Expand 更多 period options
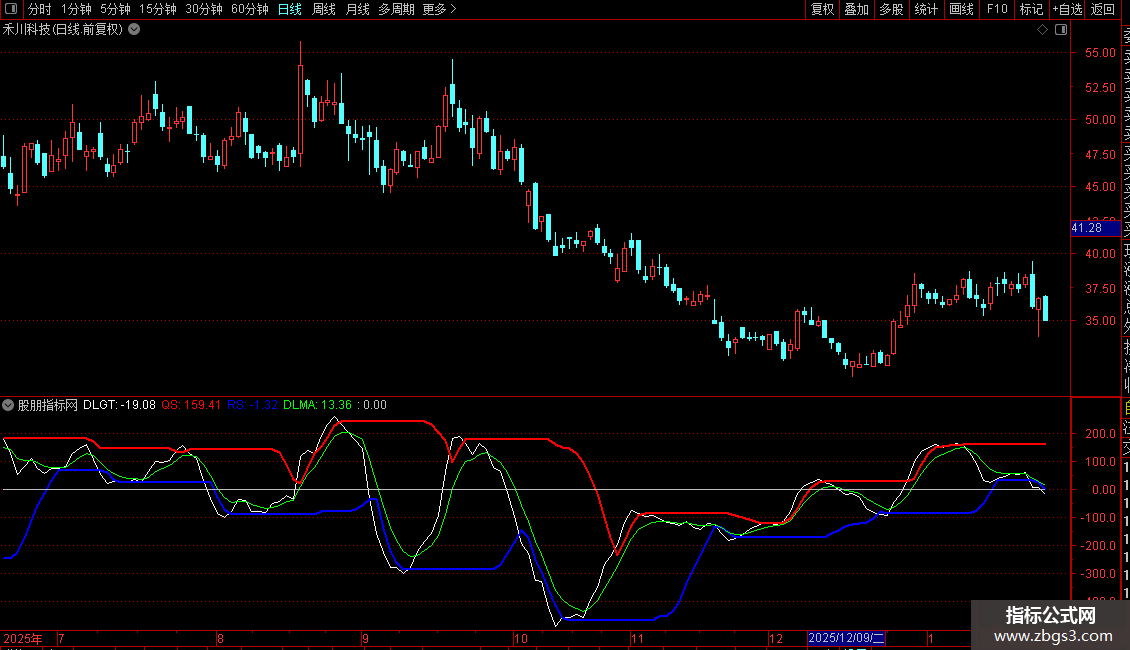The width and height of the screenshot is (1130, 650). point(439,9)
